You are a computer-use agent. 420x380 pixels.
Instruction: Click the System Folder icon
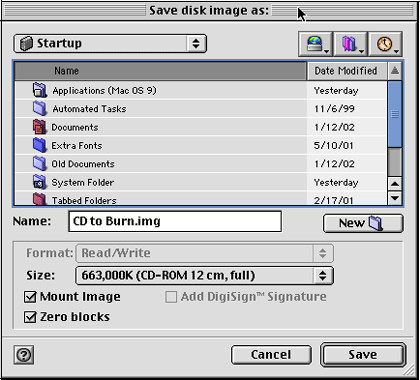pyautogui.click(x=40, y=182)
